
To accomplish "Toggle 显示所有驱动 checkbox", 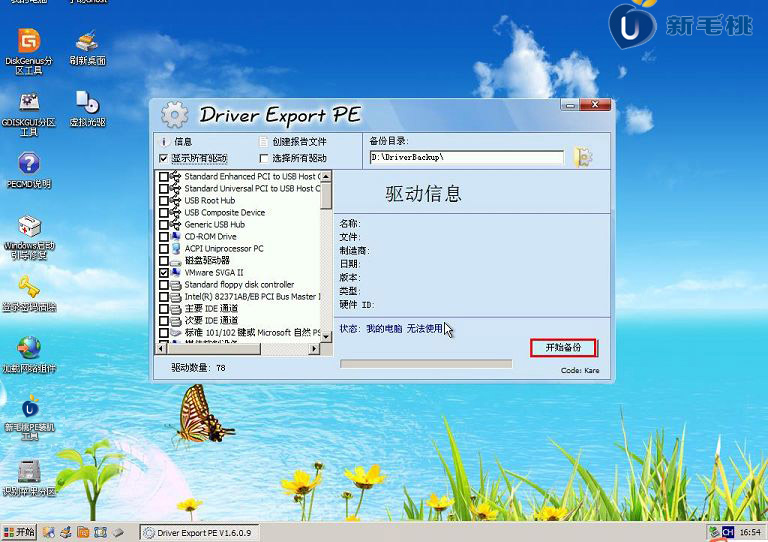I will 164,158.
